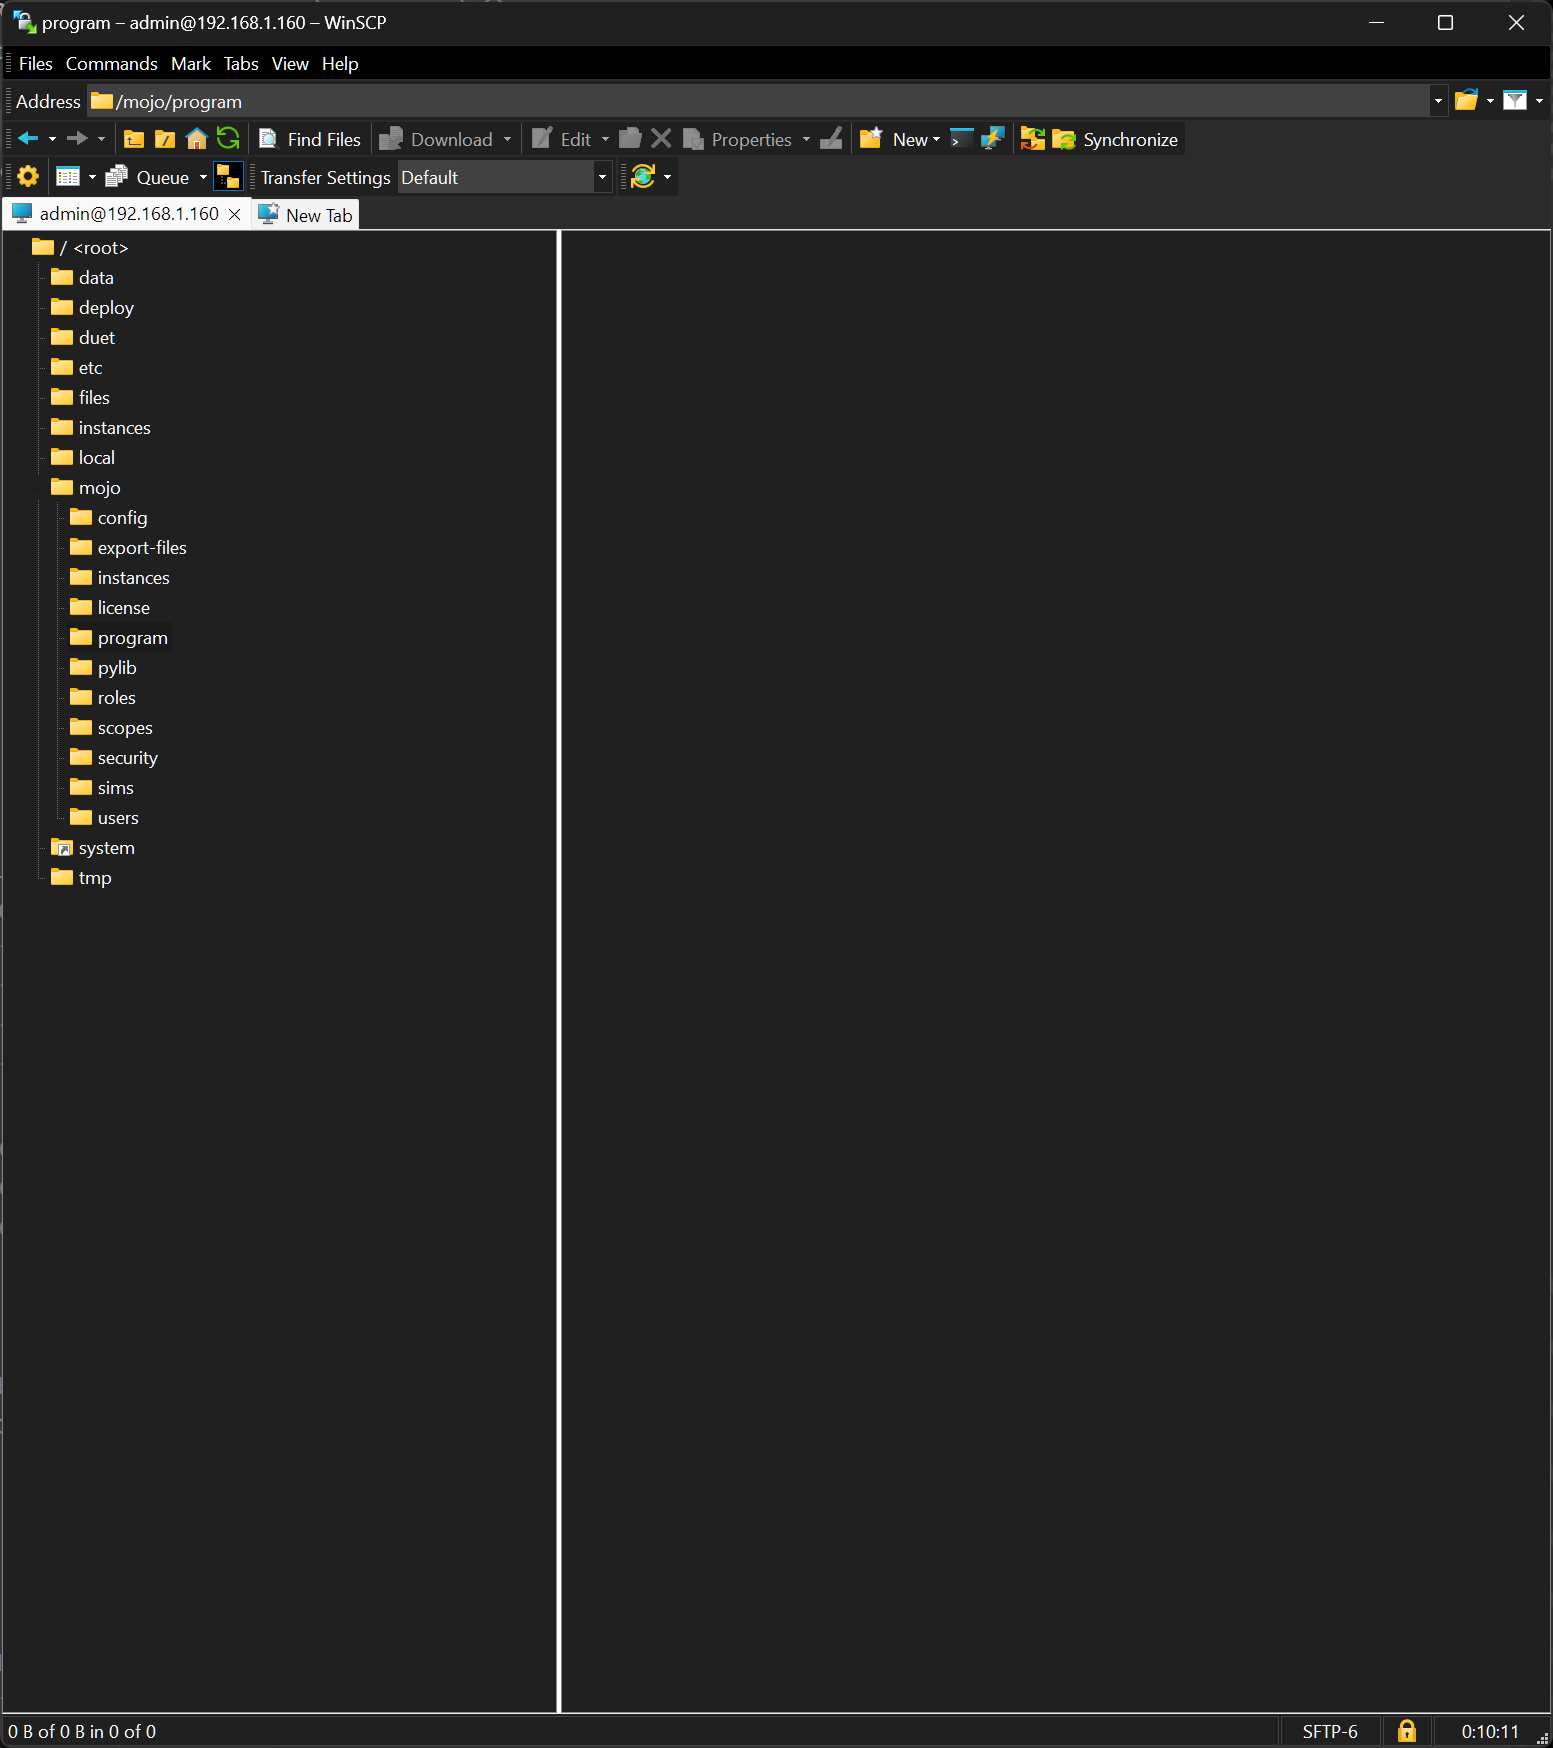The width and height of the screenshot is (1553, 1748).
Task: Open the Help menu
Action: [x=340, y=63]
